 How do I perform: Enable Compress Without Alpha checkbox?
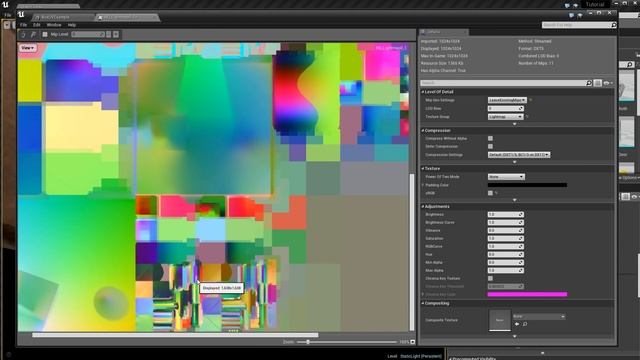click(x=490, y=139)
